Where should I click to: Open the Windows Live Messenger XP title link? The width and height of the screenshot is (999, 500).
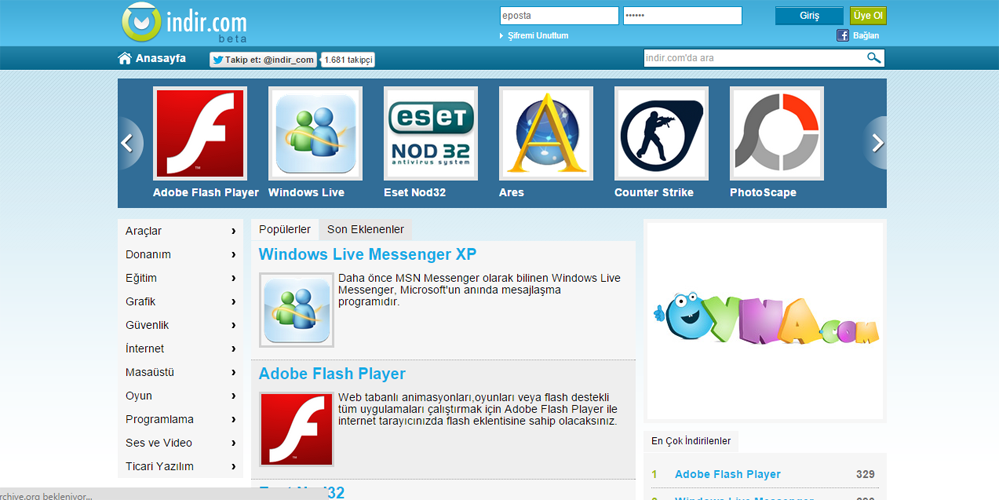(367, 254)
